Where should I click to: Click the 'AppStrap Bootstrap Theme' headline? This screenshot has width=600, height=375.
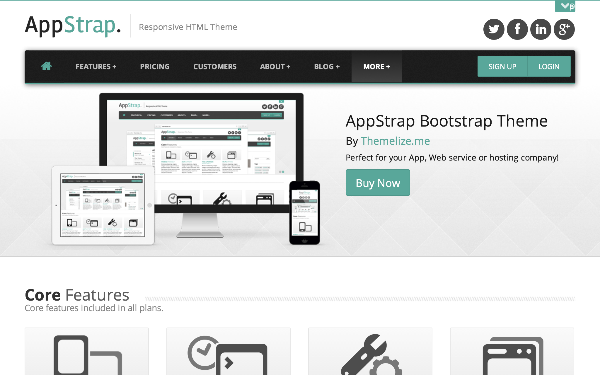click(x=447, y=121)
